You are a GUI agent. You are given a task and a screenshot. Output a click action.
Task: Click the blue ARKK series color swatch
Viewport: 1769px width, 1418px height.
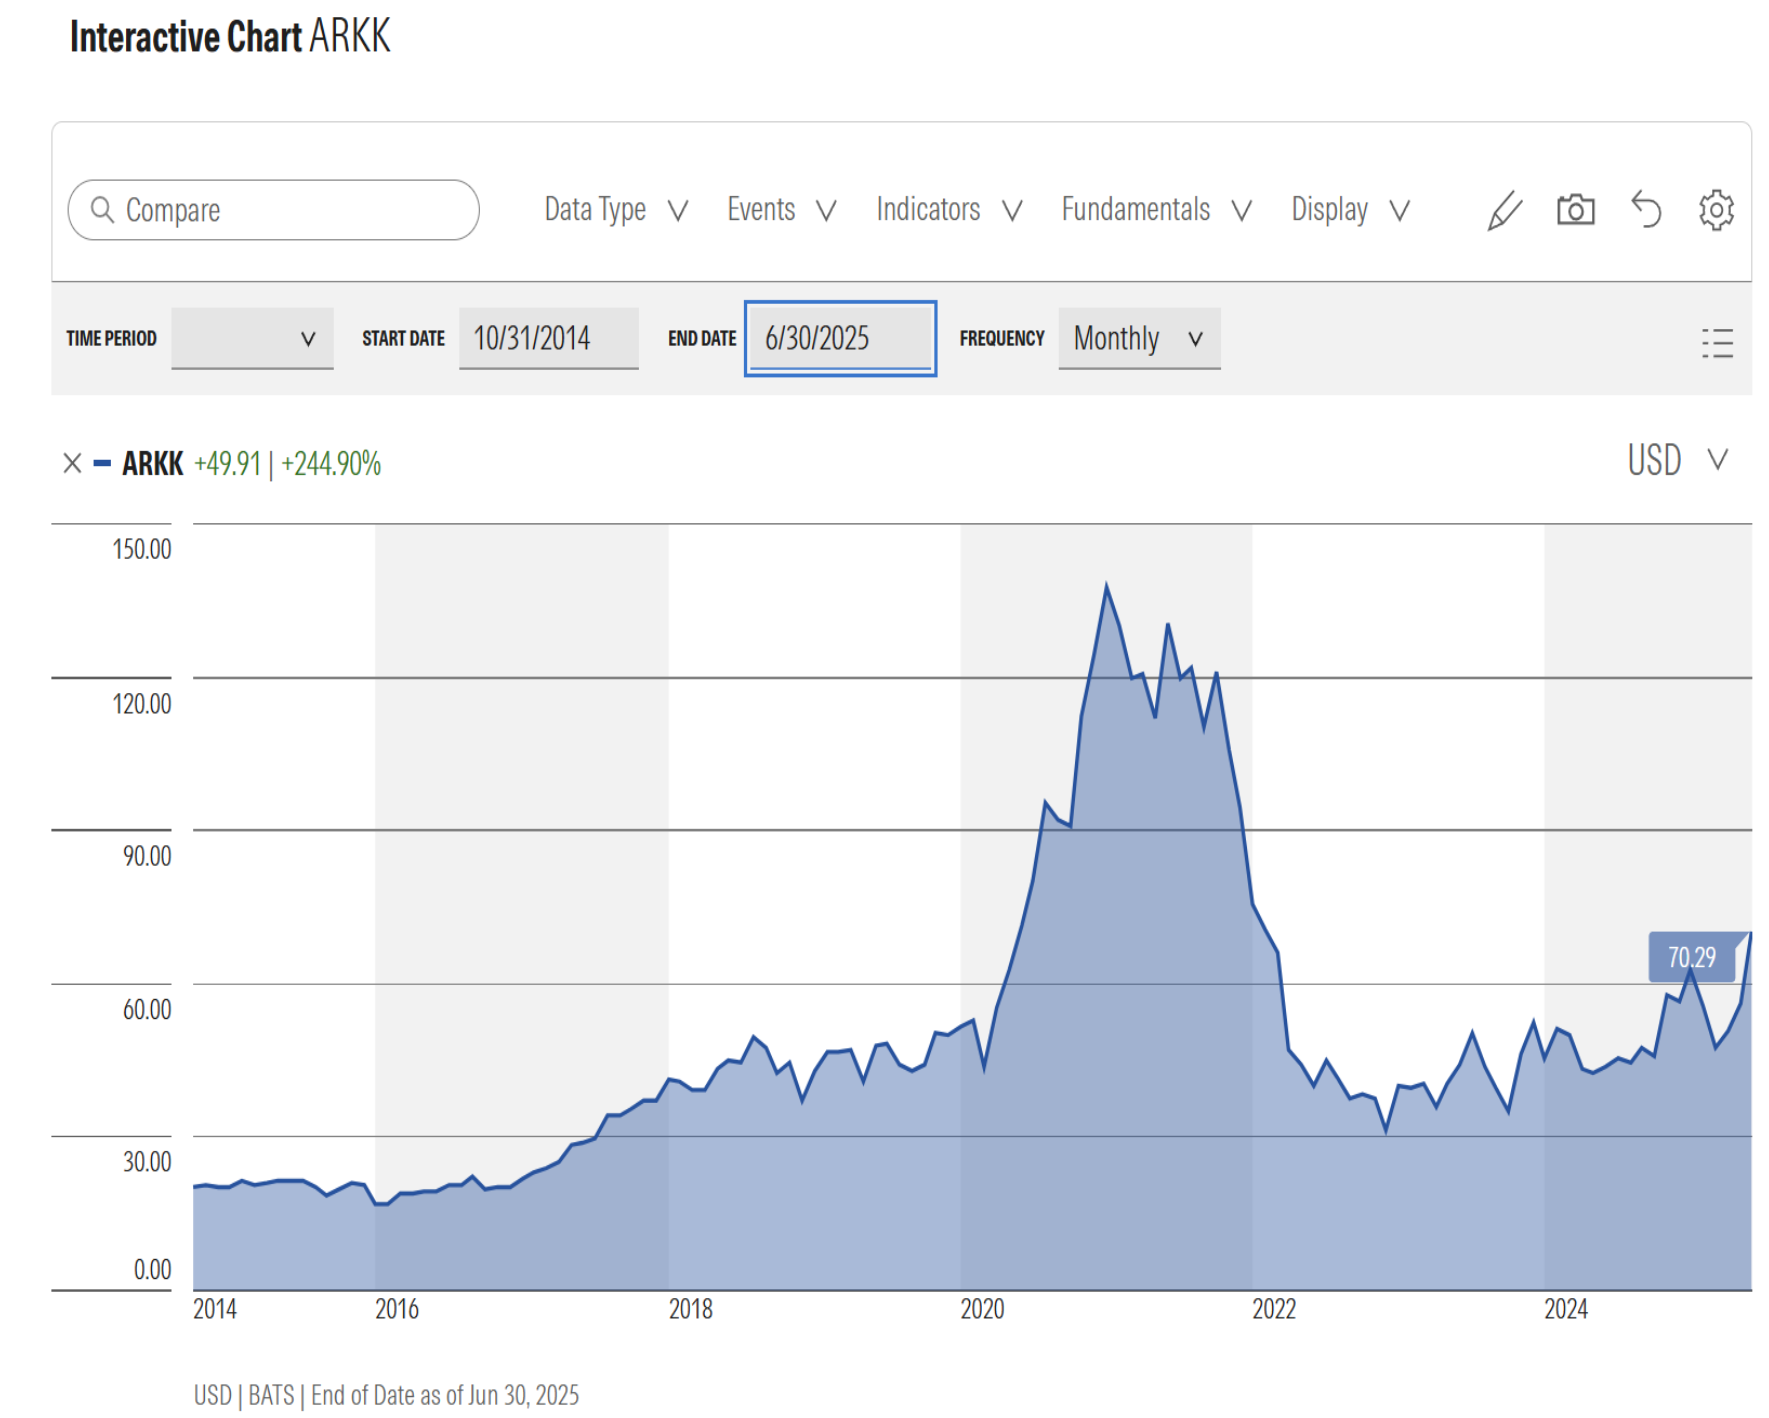[102, 463]
